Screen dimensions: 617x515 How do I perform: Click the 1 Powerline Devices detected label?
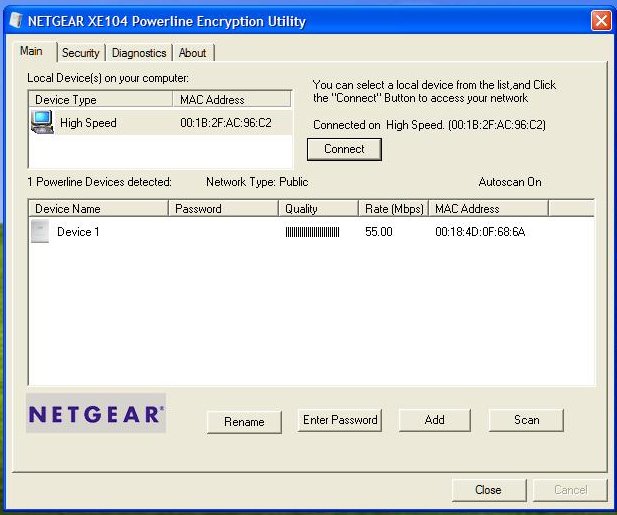click(x=100, y=182)
